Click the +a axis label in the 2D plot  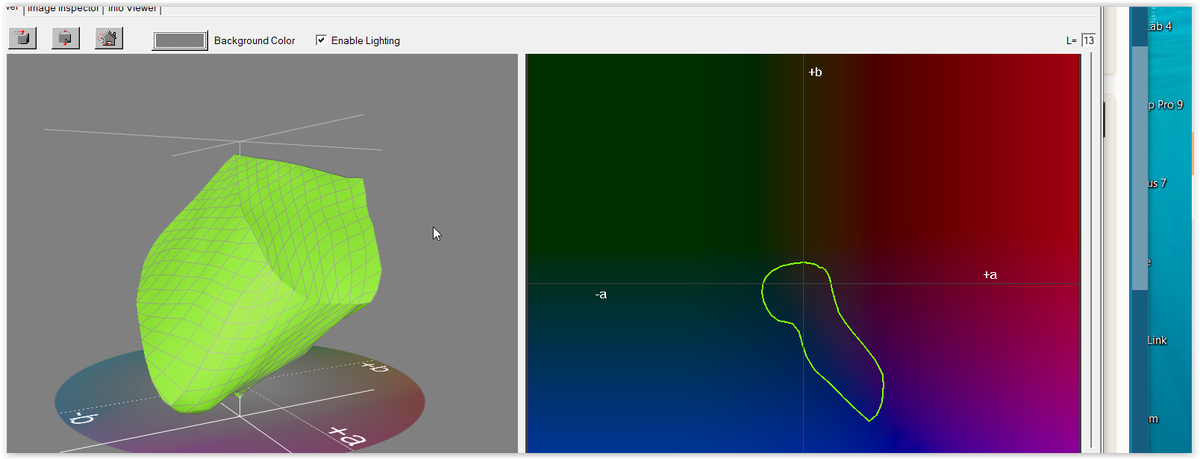click(x=989, y=274)
